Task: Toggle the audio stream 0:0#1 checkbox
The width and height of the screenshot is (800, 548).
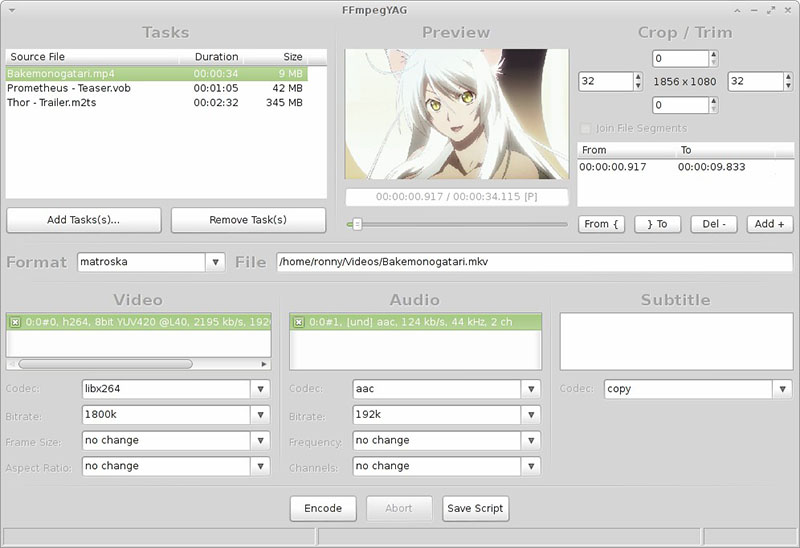Action: point(298,322)
